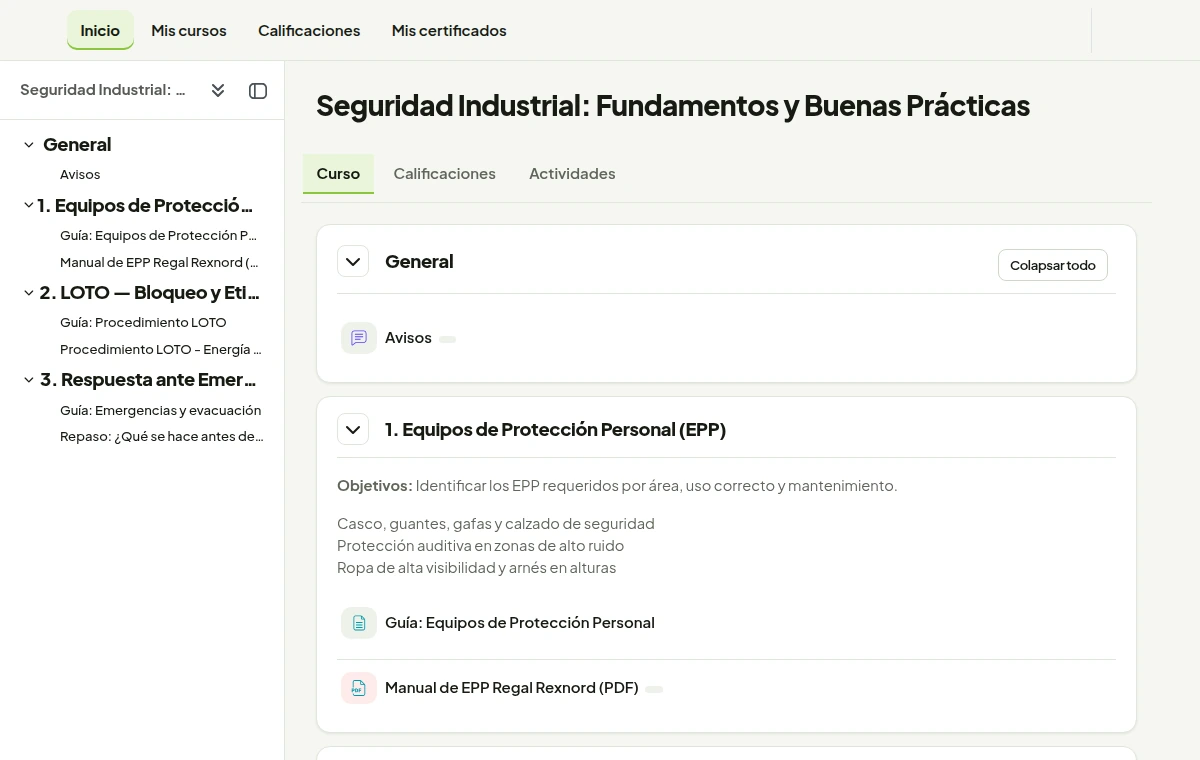Click text Protección auditiva en zonas de alto ruido
Viewport: 1200px width, 760px height.
click(x=480, y=546)
